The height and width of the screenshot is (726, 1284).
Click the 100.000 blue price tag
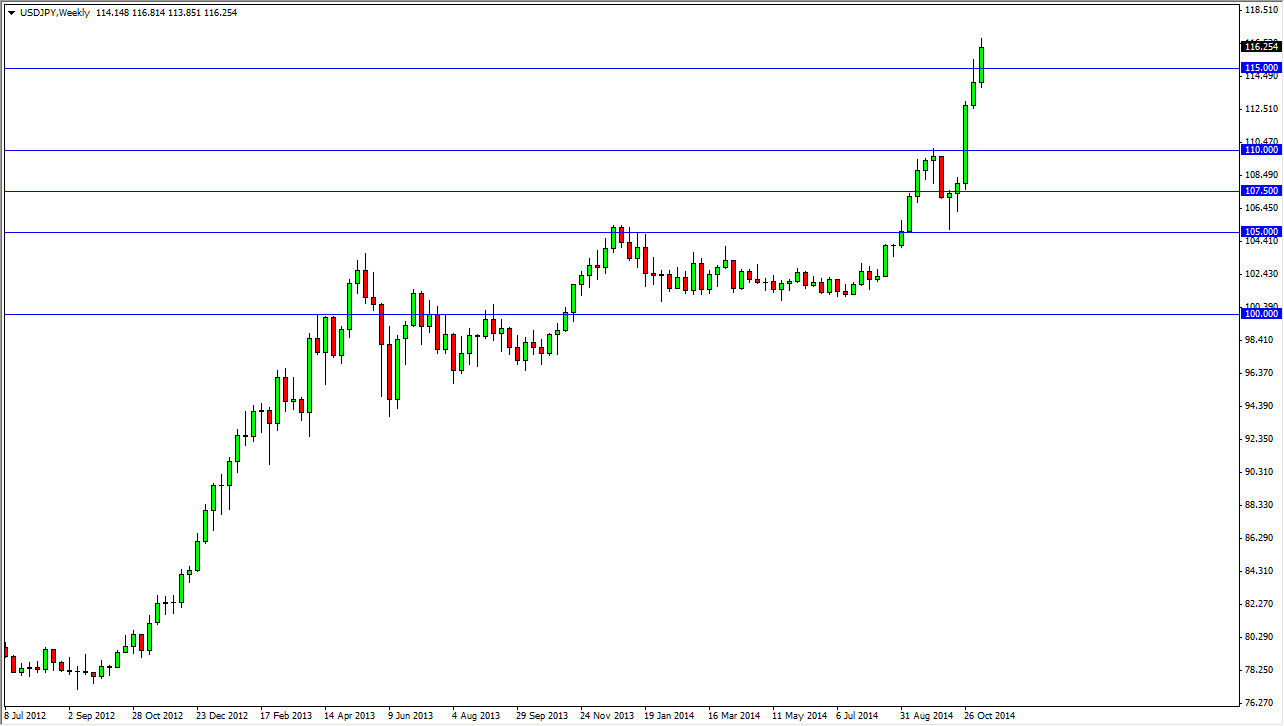(x=1260, y=314)
